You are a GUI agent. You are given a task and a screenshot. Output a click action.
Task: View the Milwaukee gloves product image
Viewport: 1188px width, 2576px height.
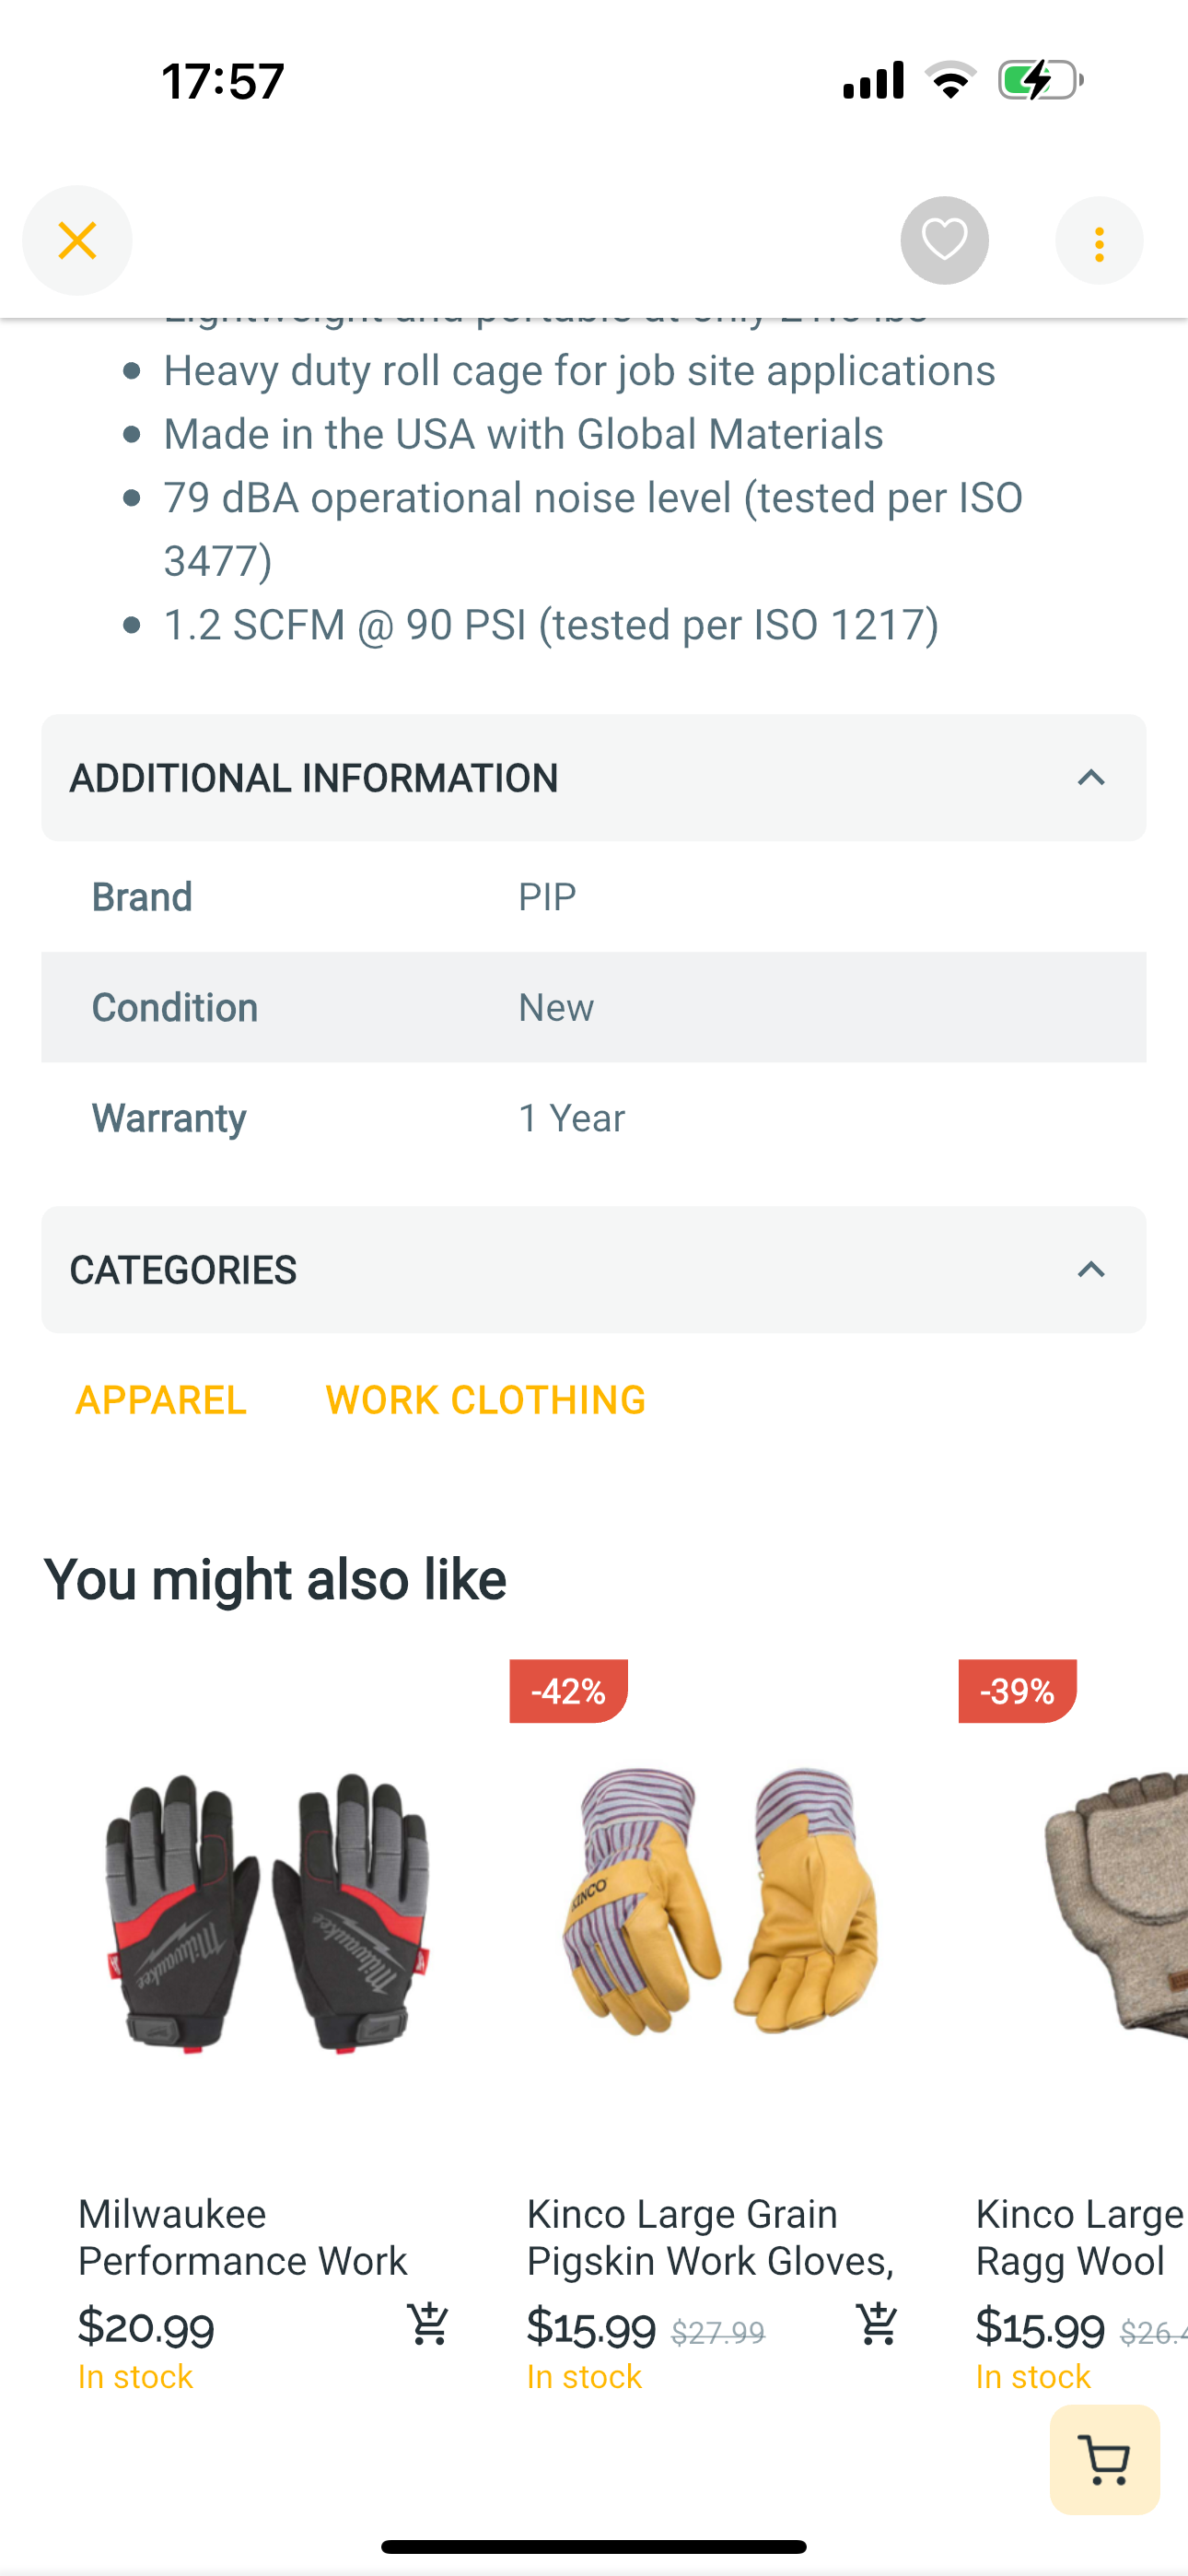pos(269,1912)
